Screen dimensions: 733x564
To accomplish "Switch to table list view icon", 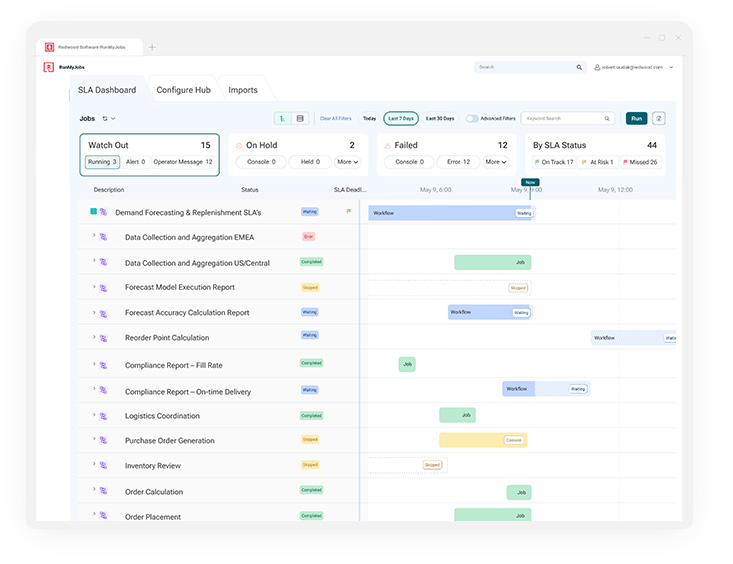I will pos(300,119).
